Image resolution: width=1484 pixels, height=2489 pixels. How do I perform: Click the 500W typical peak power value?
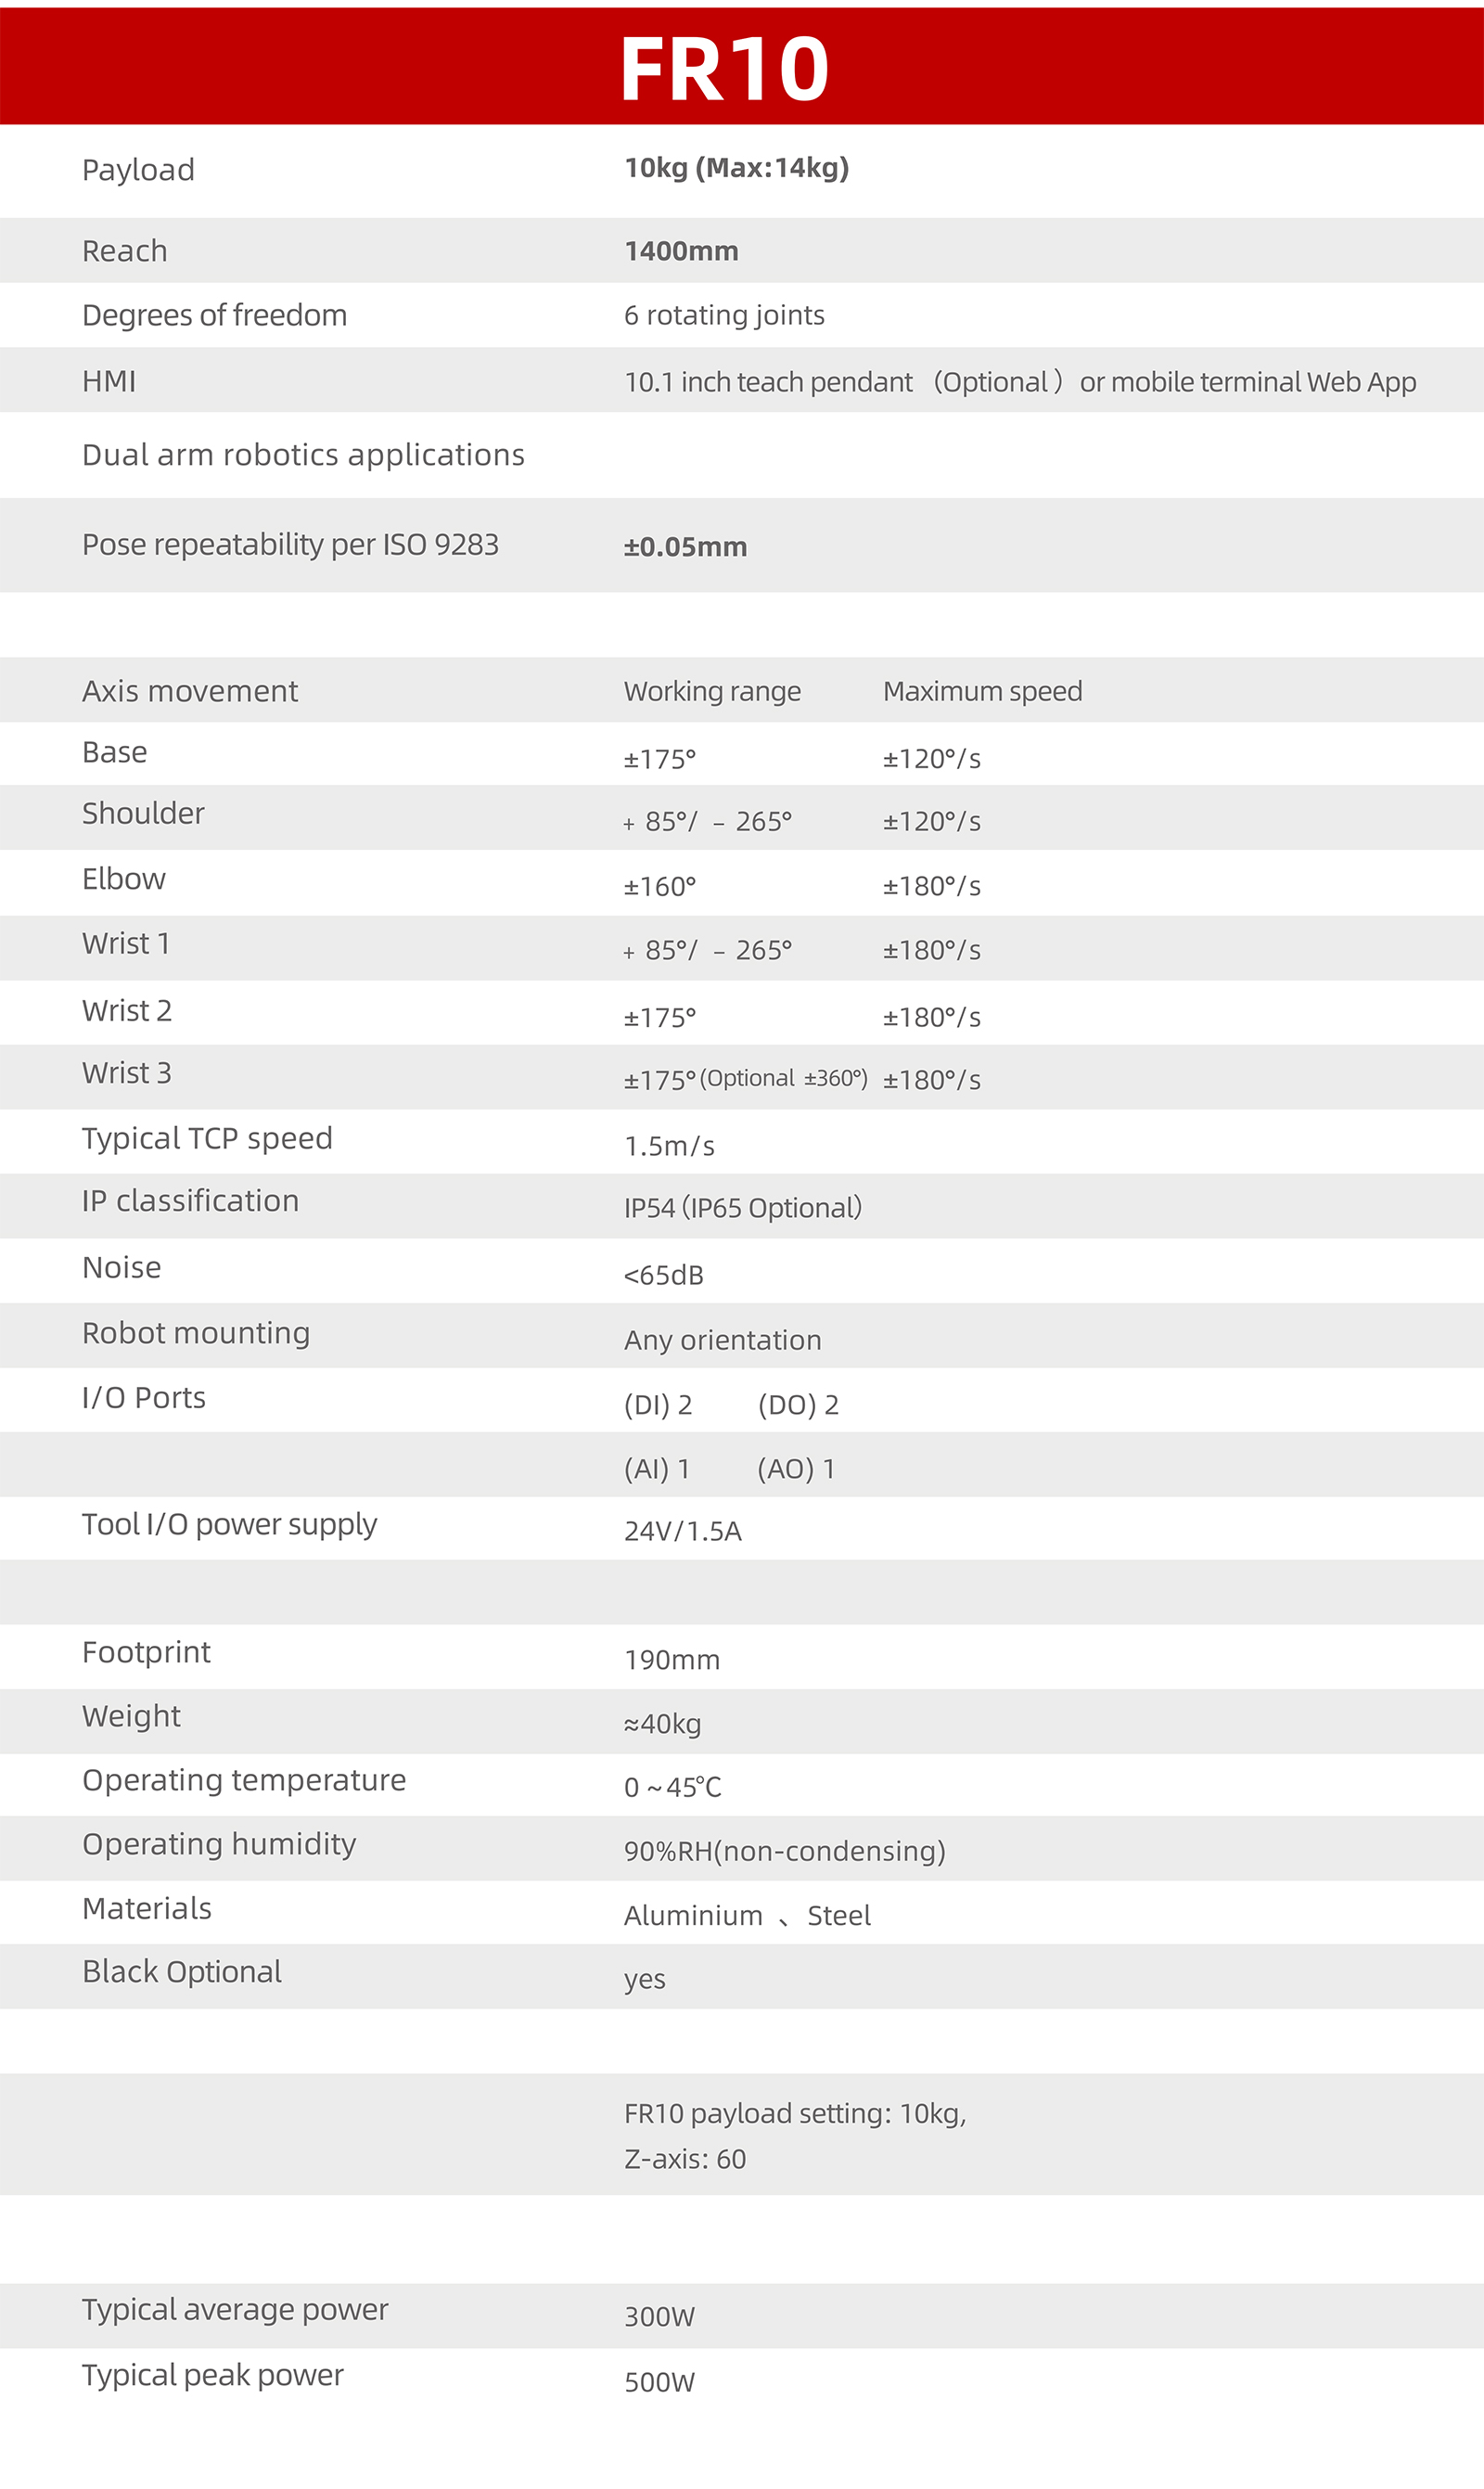pyautogui.click(x=659, y=2382)
